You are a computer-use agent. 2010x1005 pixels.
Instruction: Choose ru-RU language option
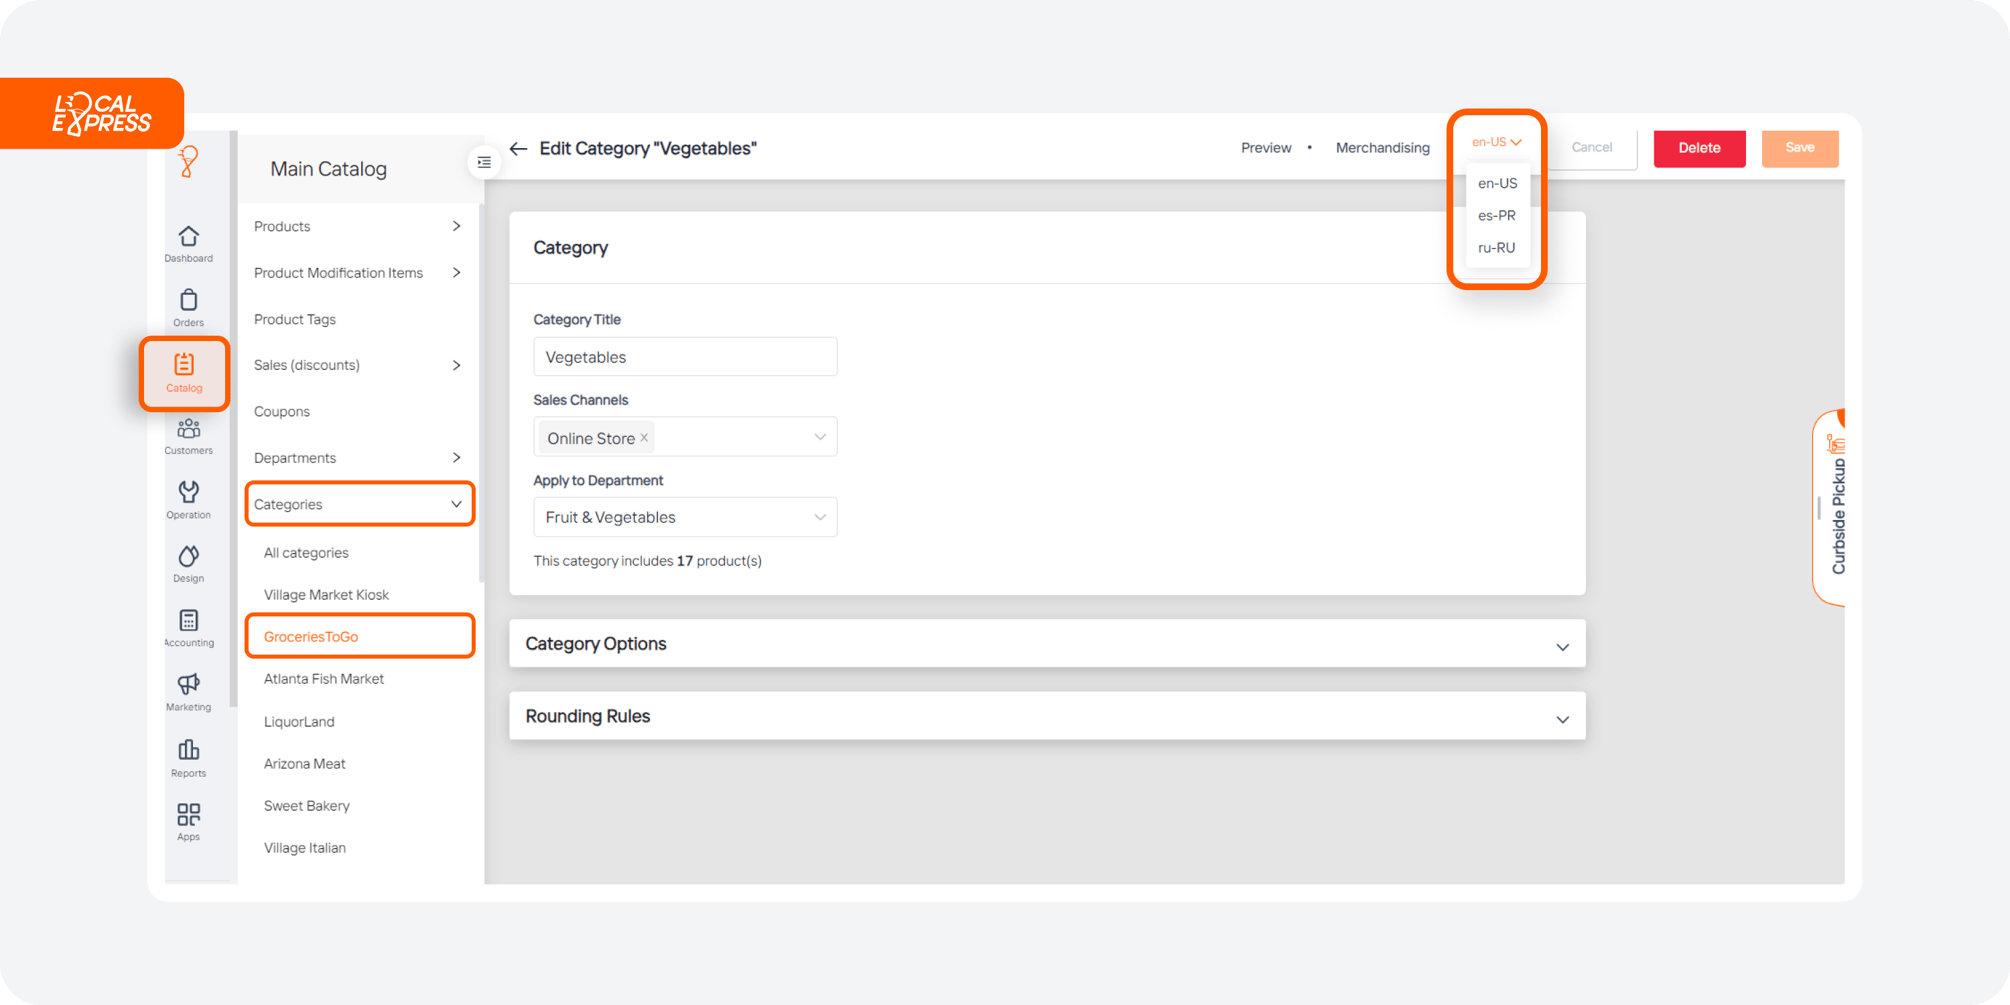coord(1496,248)
